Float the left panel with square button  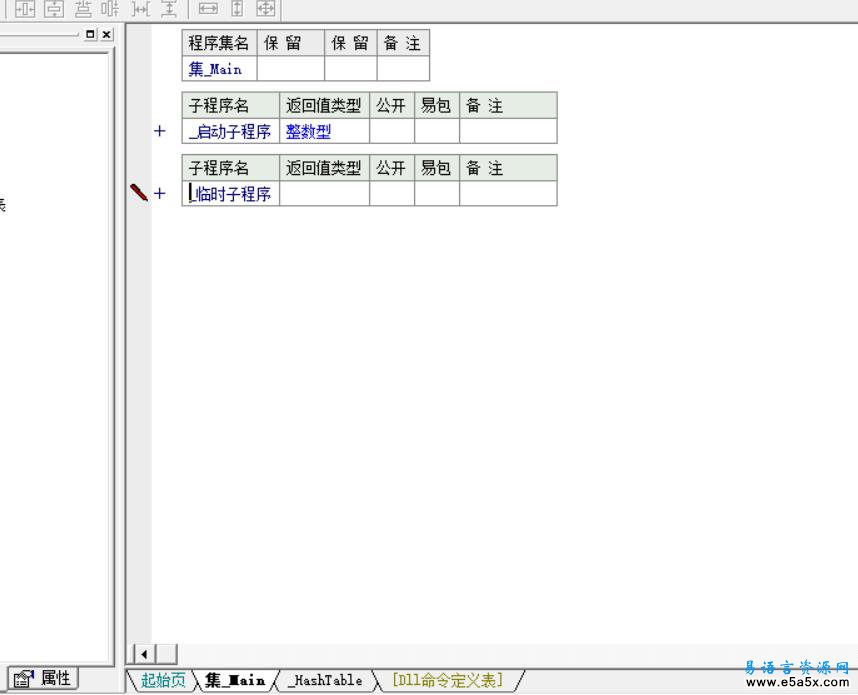tap(91, 34)
